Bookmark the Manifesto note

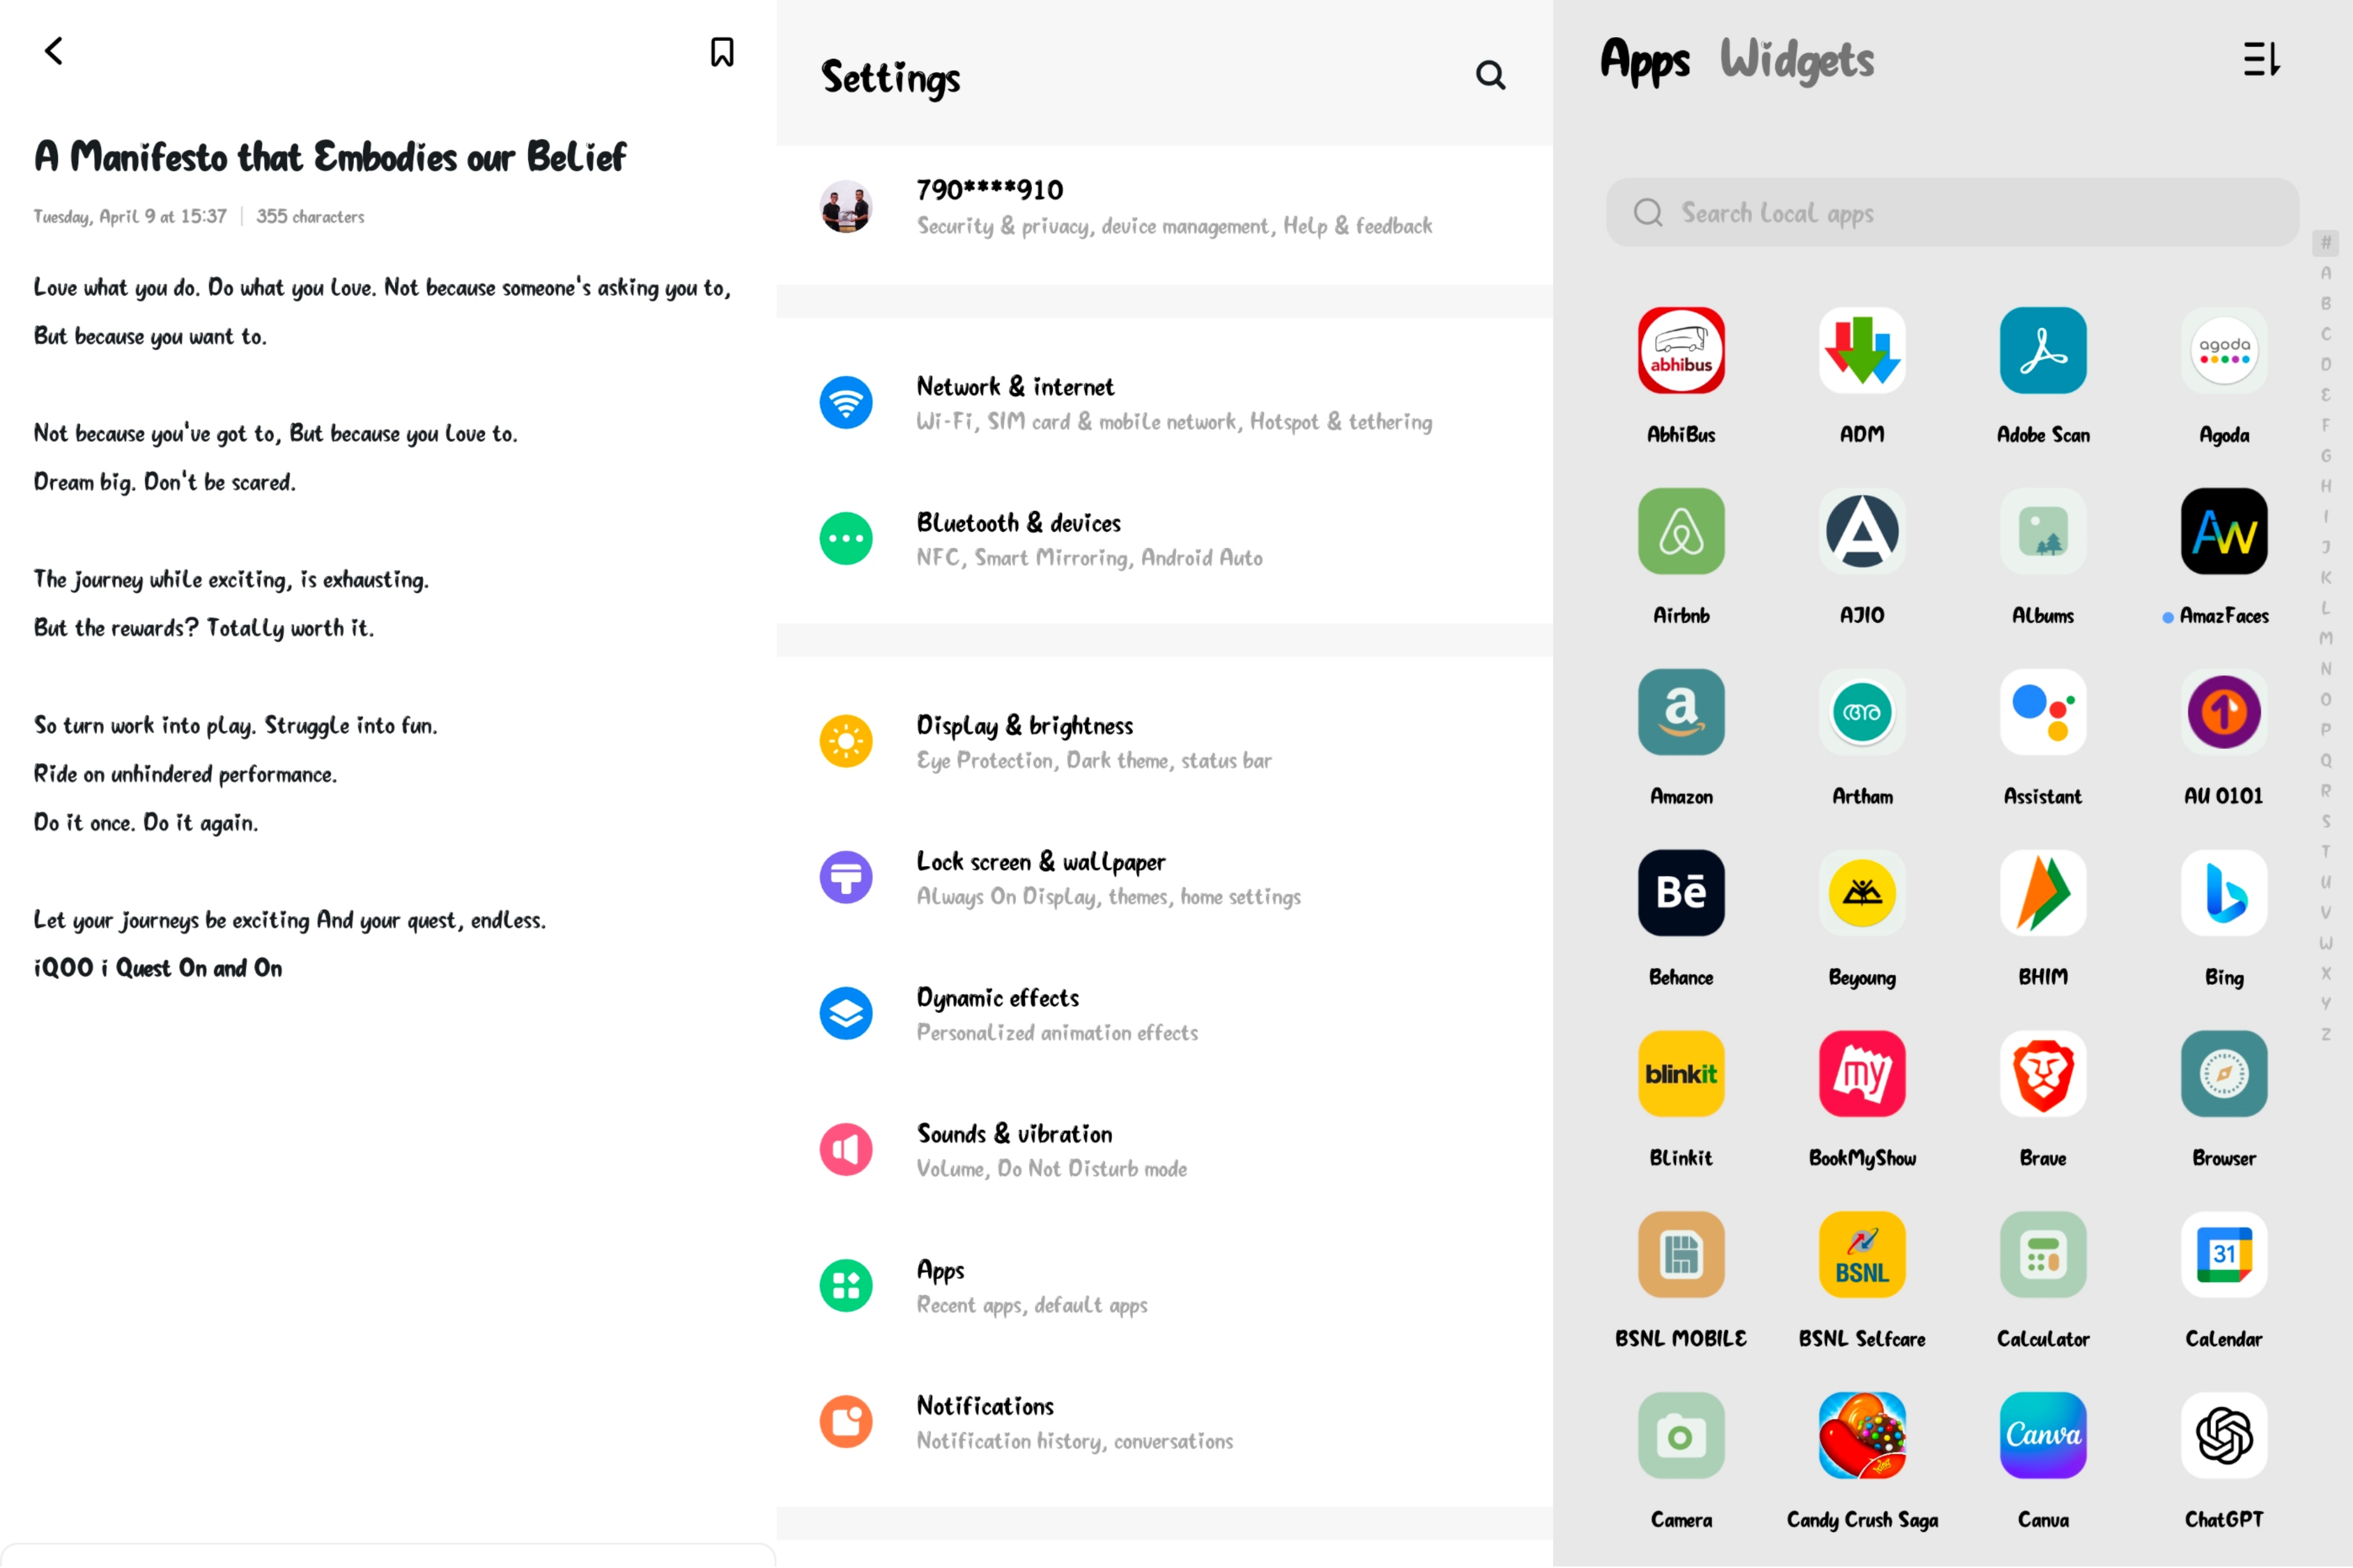[x=721, y=52]
